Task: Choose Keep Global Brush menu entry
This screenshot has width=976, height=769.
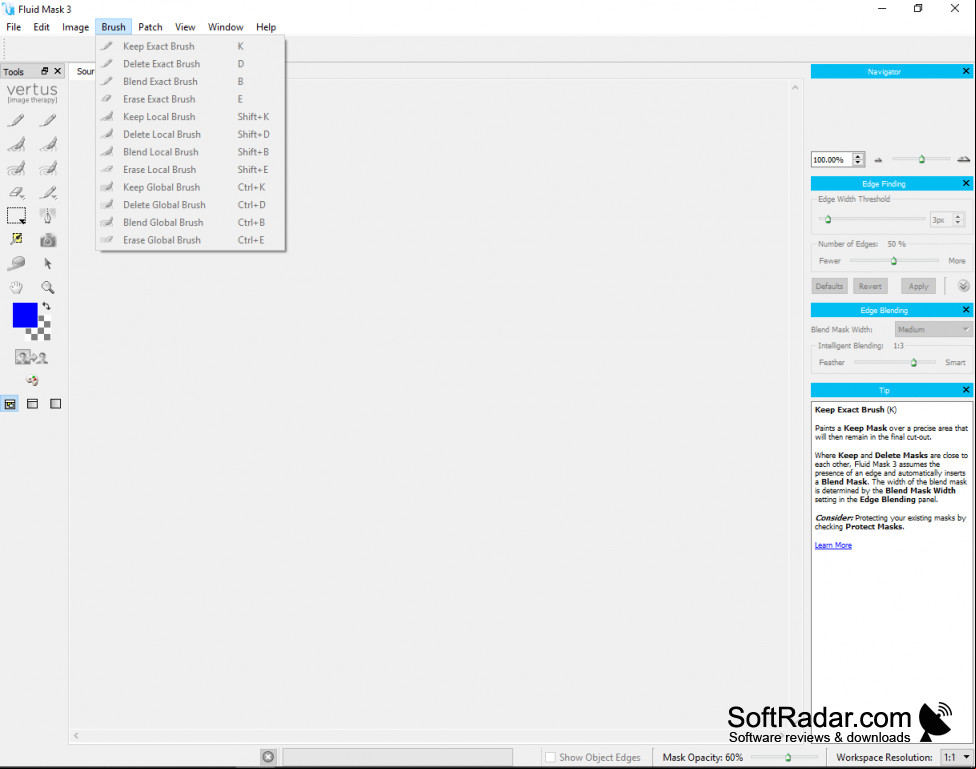Action: coord(190,187)
